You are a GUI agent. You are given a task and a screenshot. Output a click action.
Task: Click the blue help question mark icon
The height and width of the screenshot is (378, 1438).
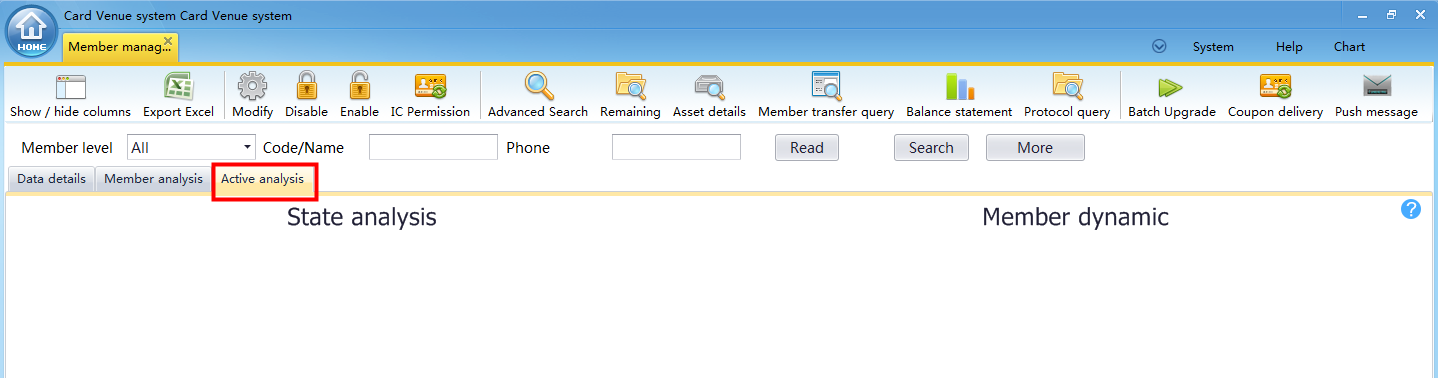click(x=1411, y=209)
